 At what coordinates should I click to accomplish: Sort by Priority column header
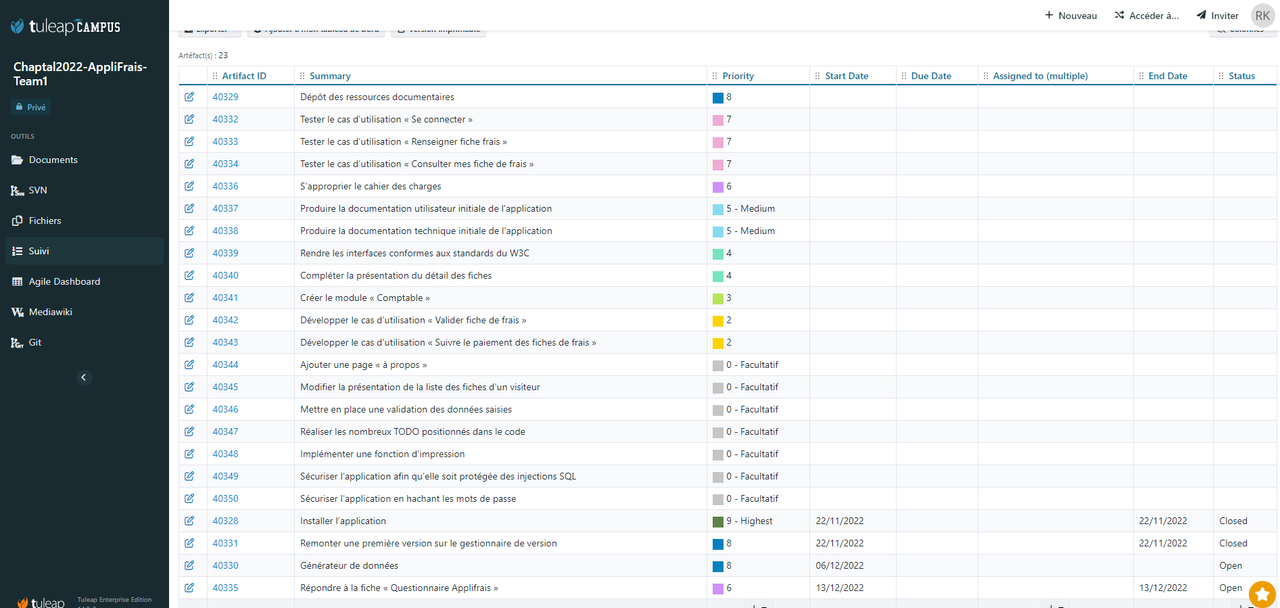[x=738, y=76]
